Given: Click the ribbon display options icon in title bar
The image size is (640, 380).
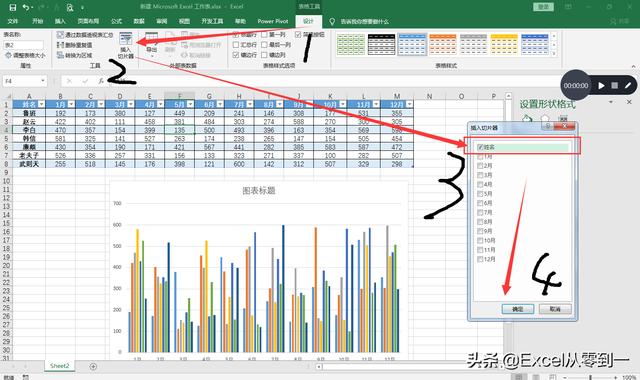Looking at the screenshot, I should tap(568, 7).
